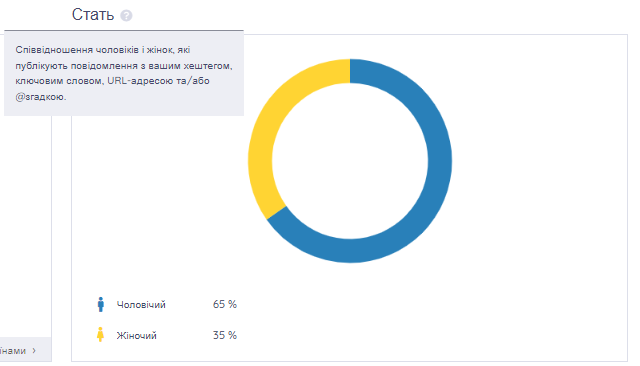Click the Стать section heading
The image size is (640, 366).
[93, 15]
